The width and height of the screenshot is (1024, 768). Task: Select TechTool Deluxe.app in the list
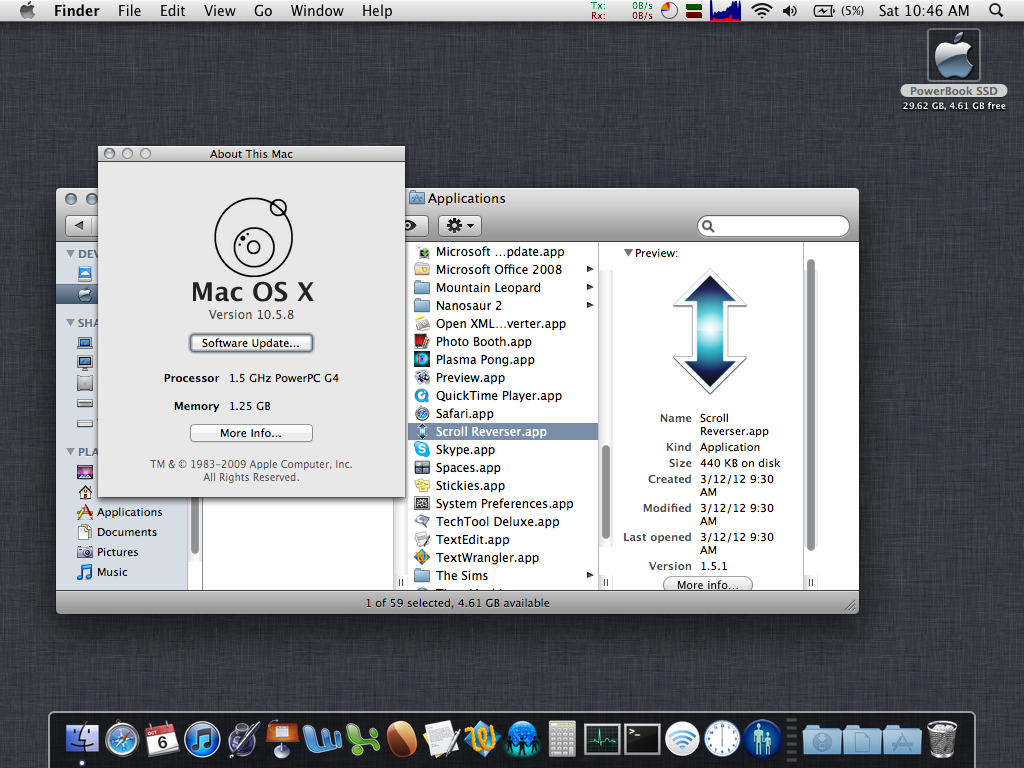[503, 522]
